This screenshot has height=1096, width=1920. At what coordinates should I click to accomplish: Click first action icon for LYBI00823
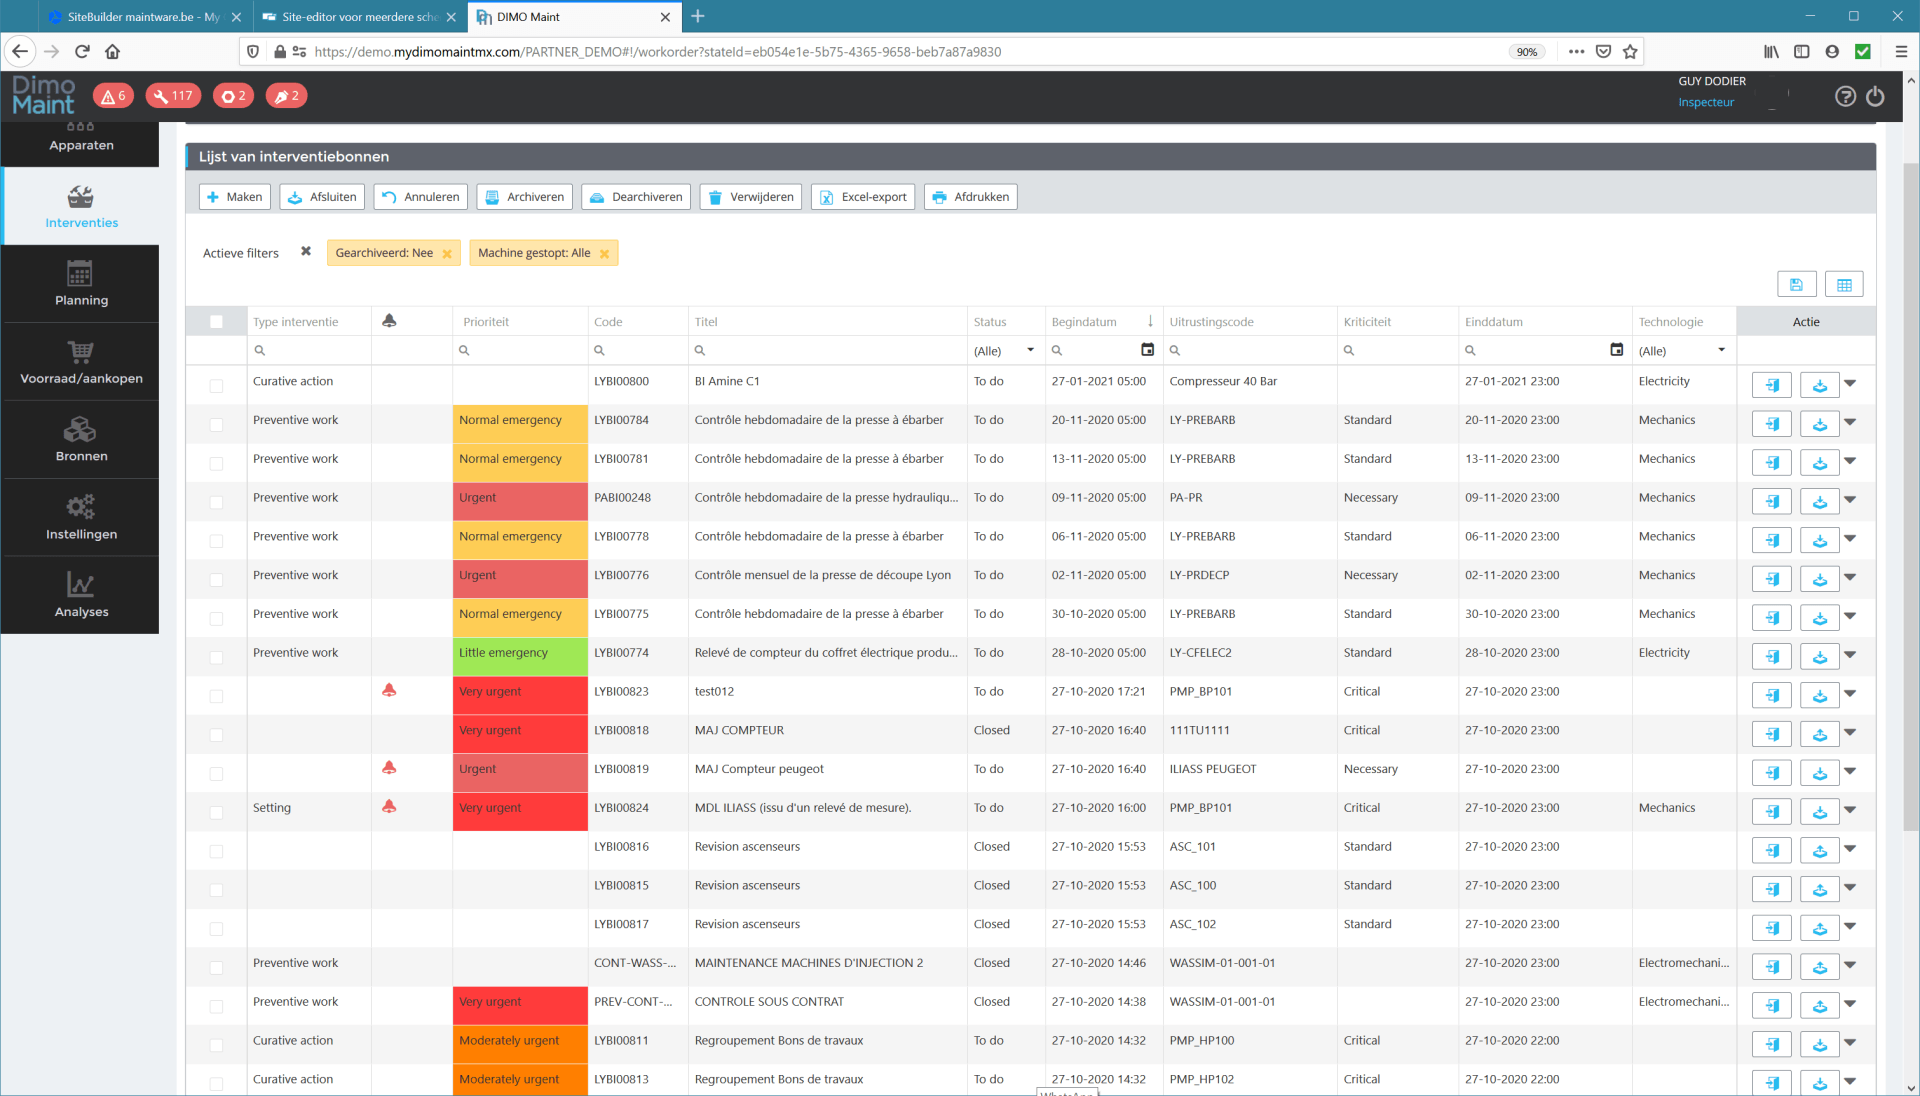[x=1772, y=694]
